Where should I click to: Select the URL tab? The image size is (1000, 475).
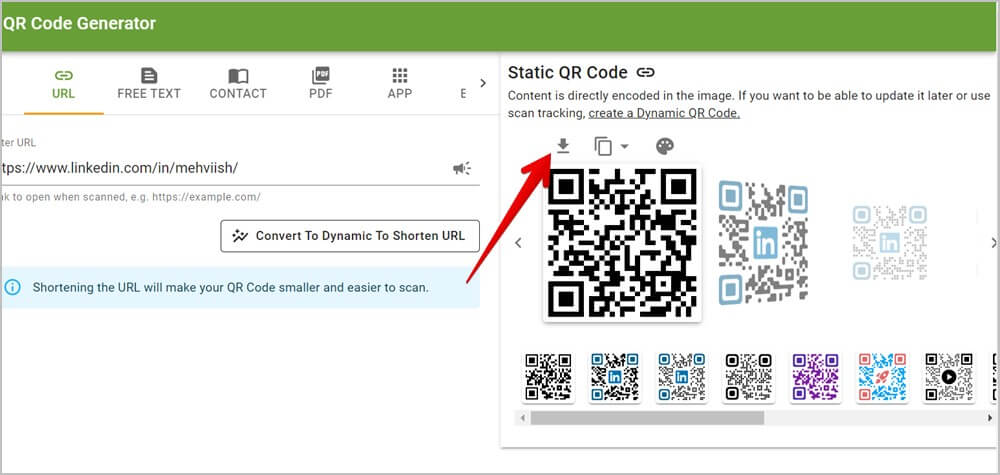pyautogui.click(x=64, y=85)
